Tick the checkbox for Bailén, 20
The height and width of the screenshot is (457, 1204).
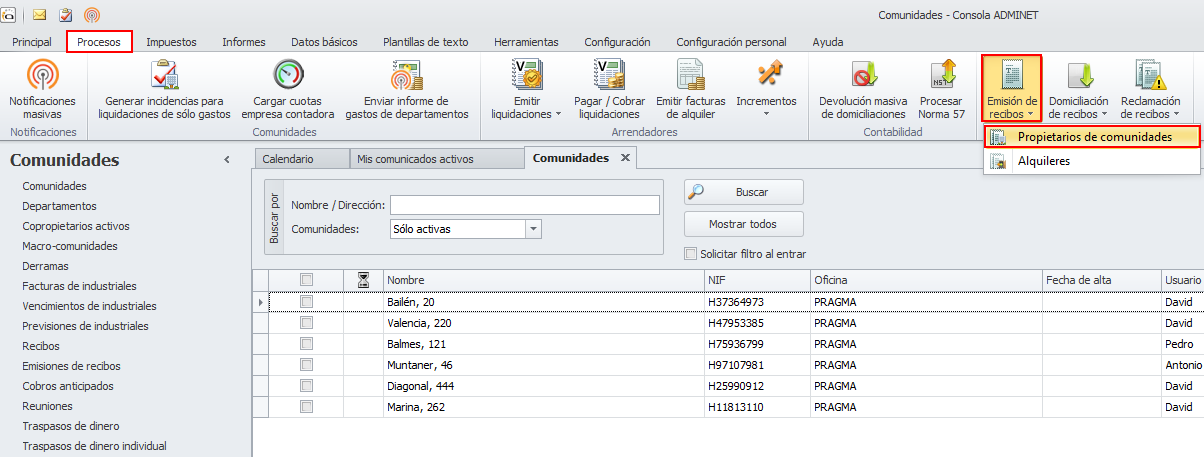point(307,301)
